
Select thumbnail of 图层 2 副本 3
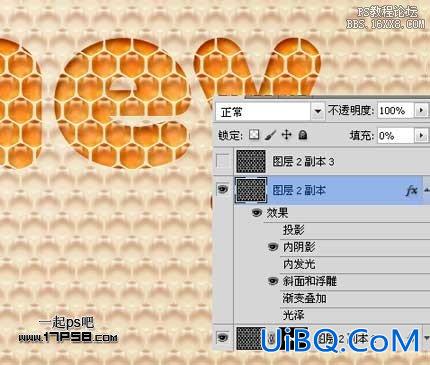pos(251,161)
